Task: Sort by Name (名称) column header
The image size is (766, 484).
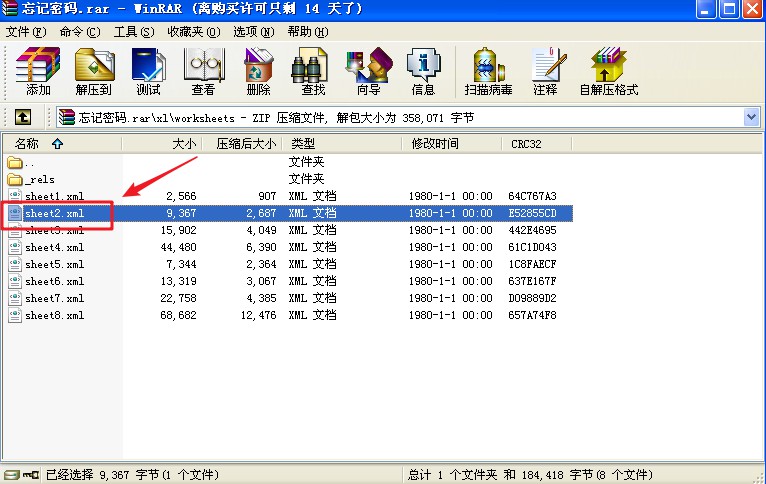Action: [x=63, y=144]
